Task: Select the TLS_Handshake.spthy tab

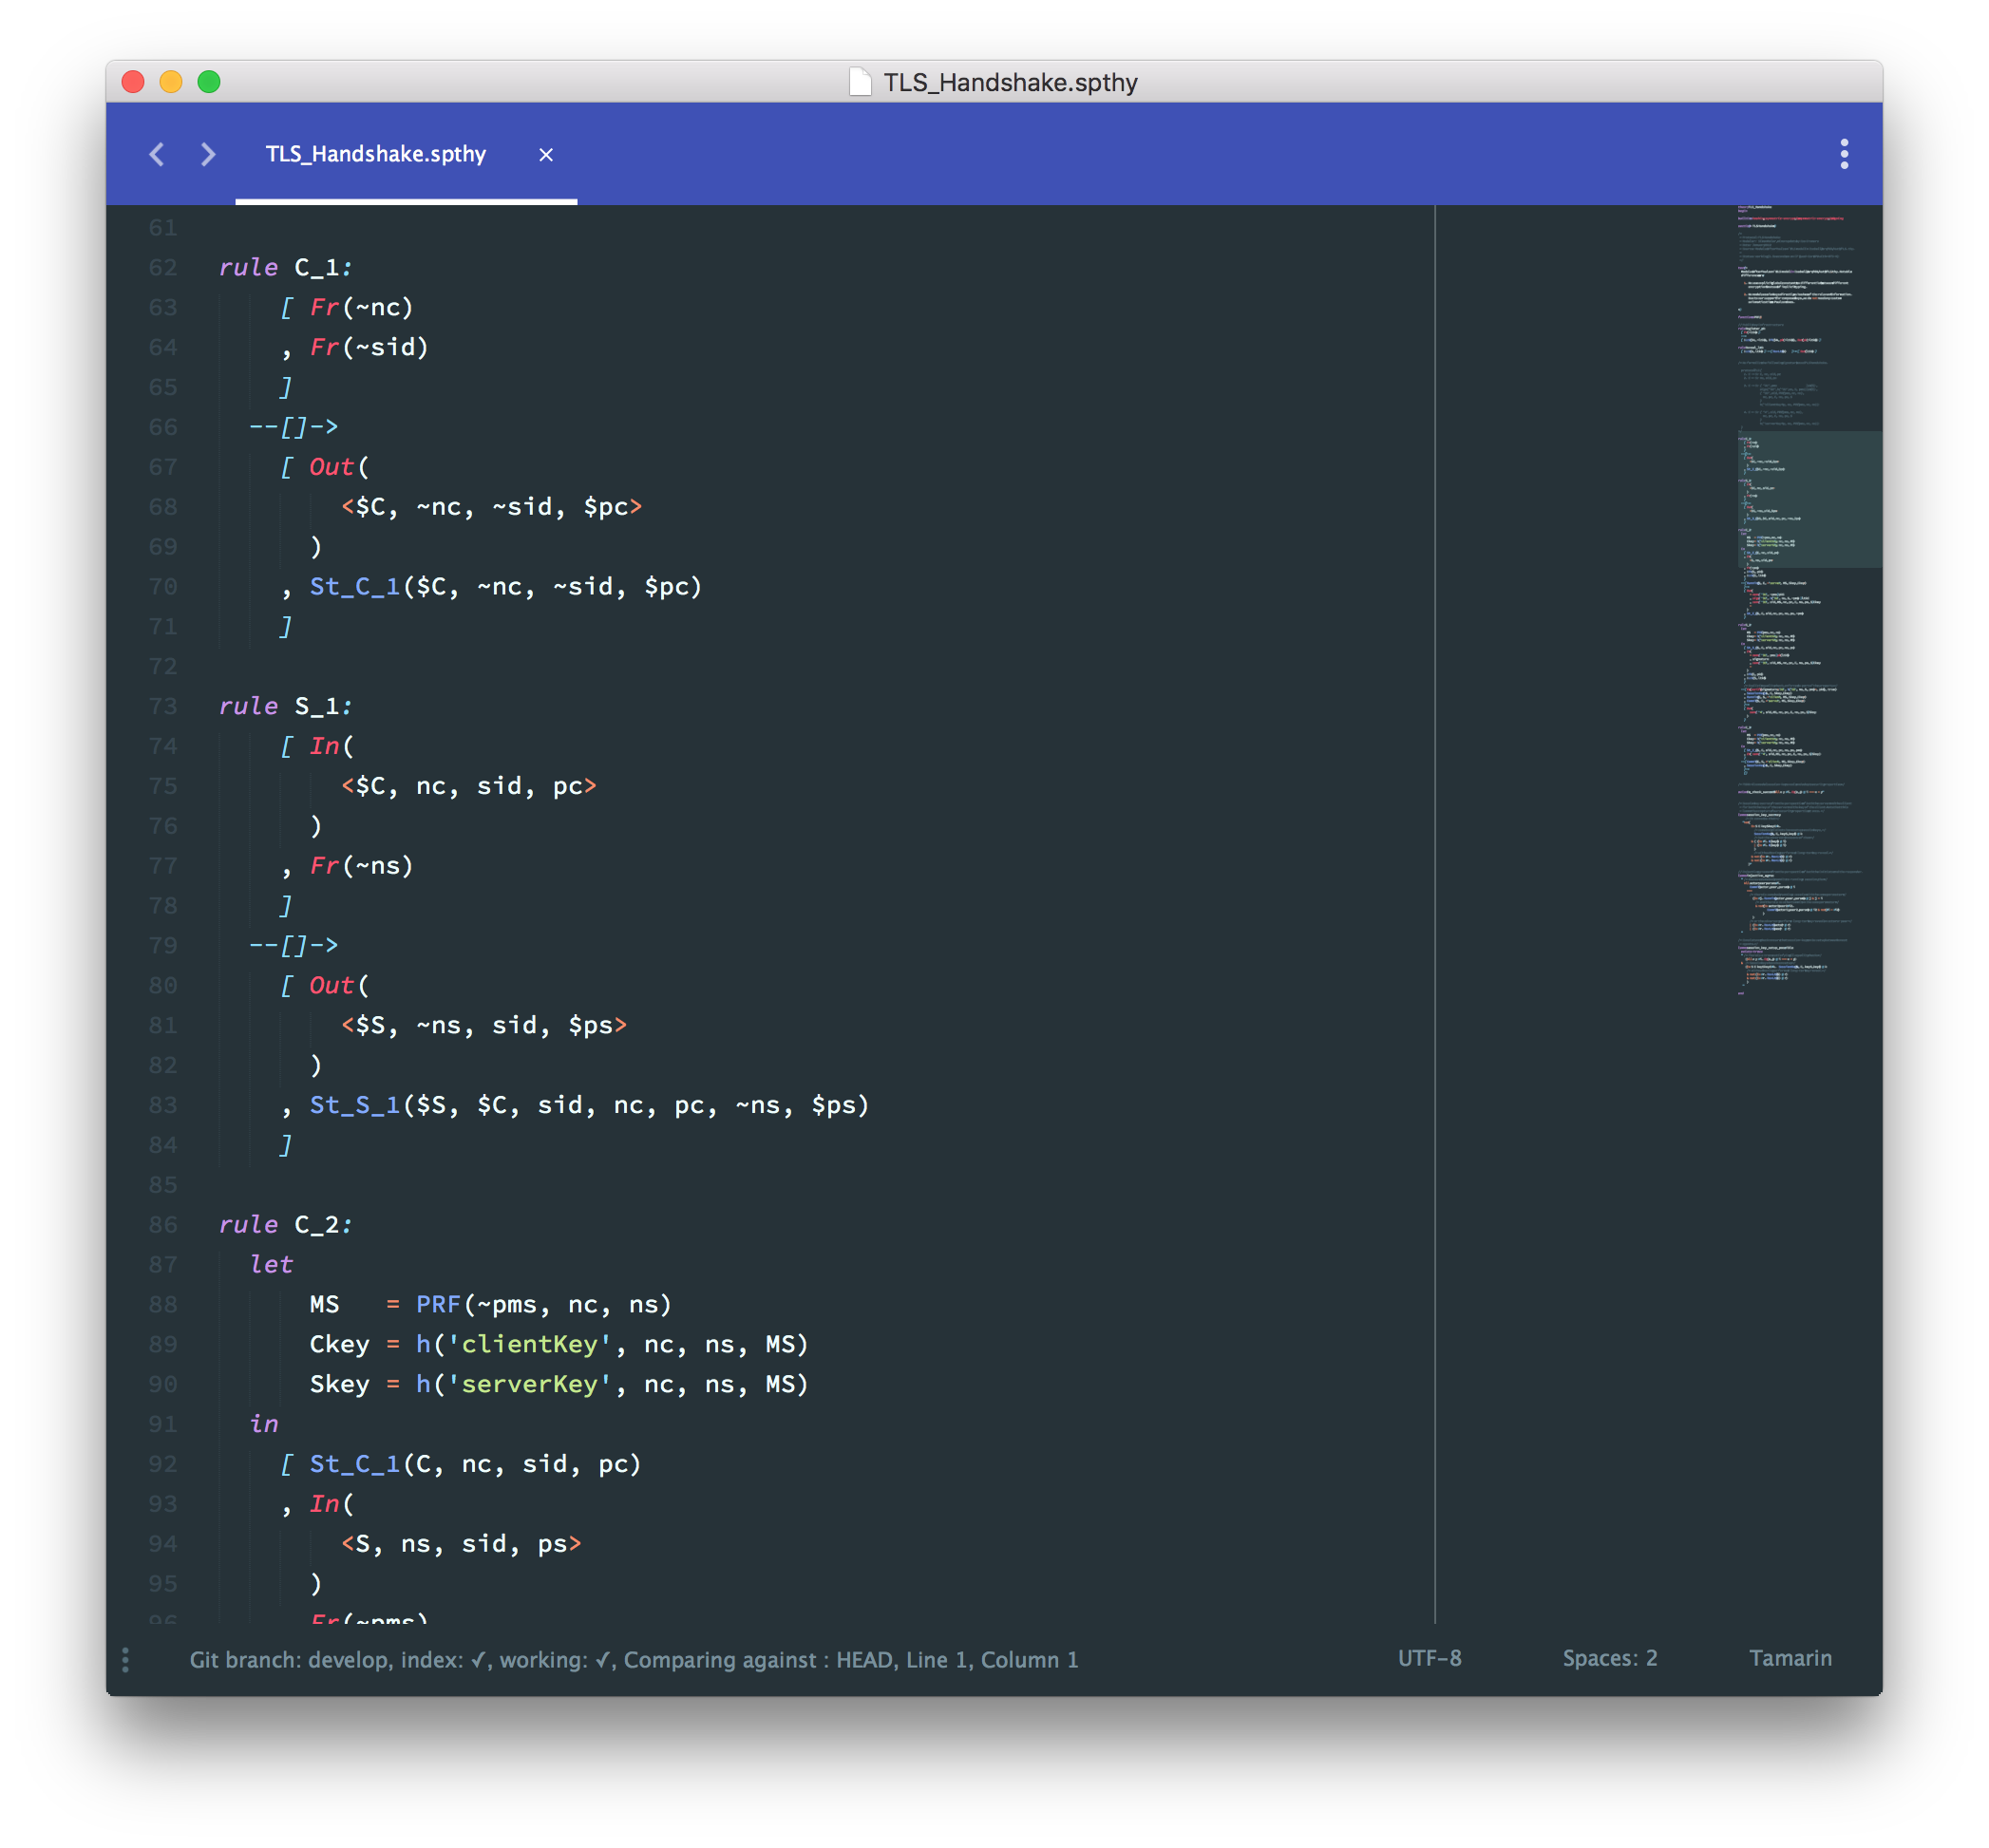Action: (x=376, y=154)
